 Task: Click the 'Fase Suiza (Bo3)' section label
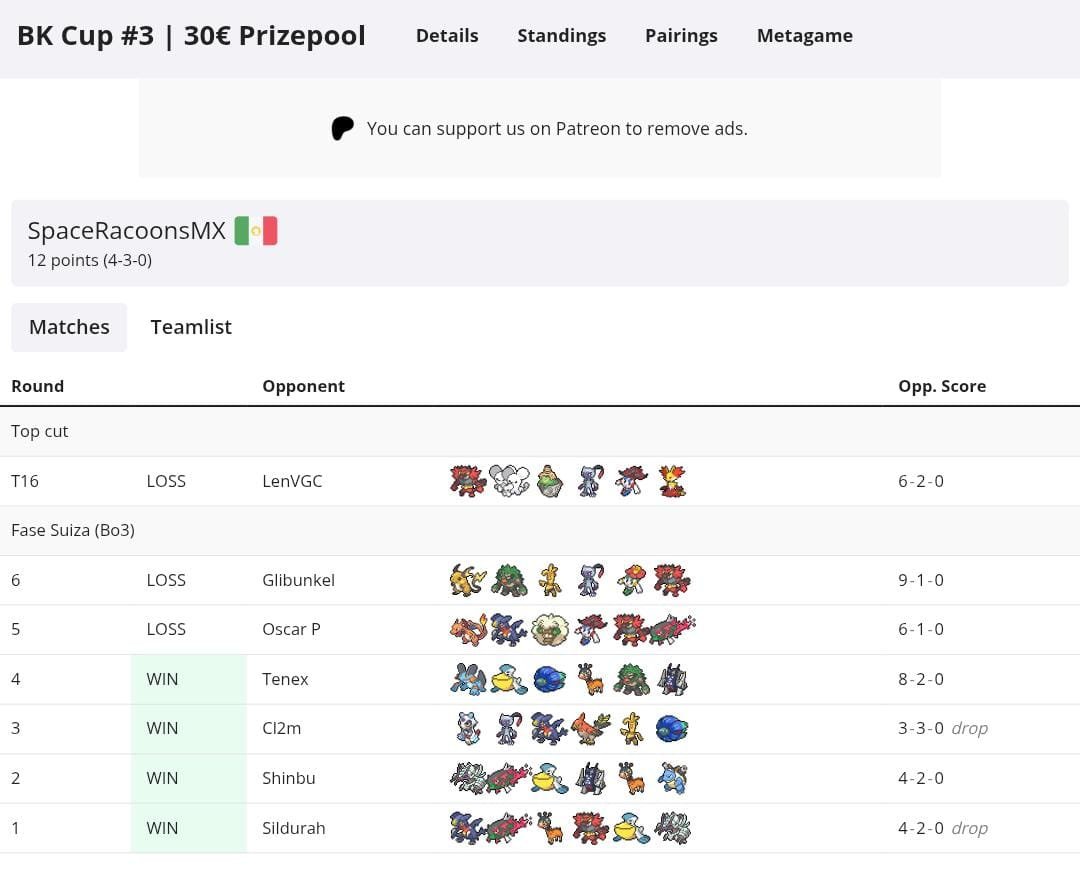click(x=73, y=530)
